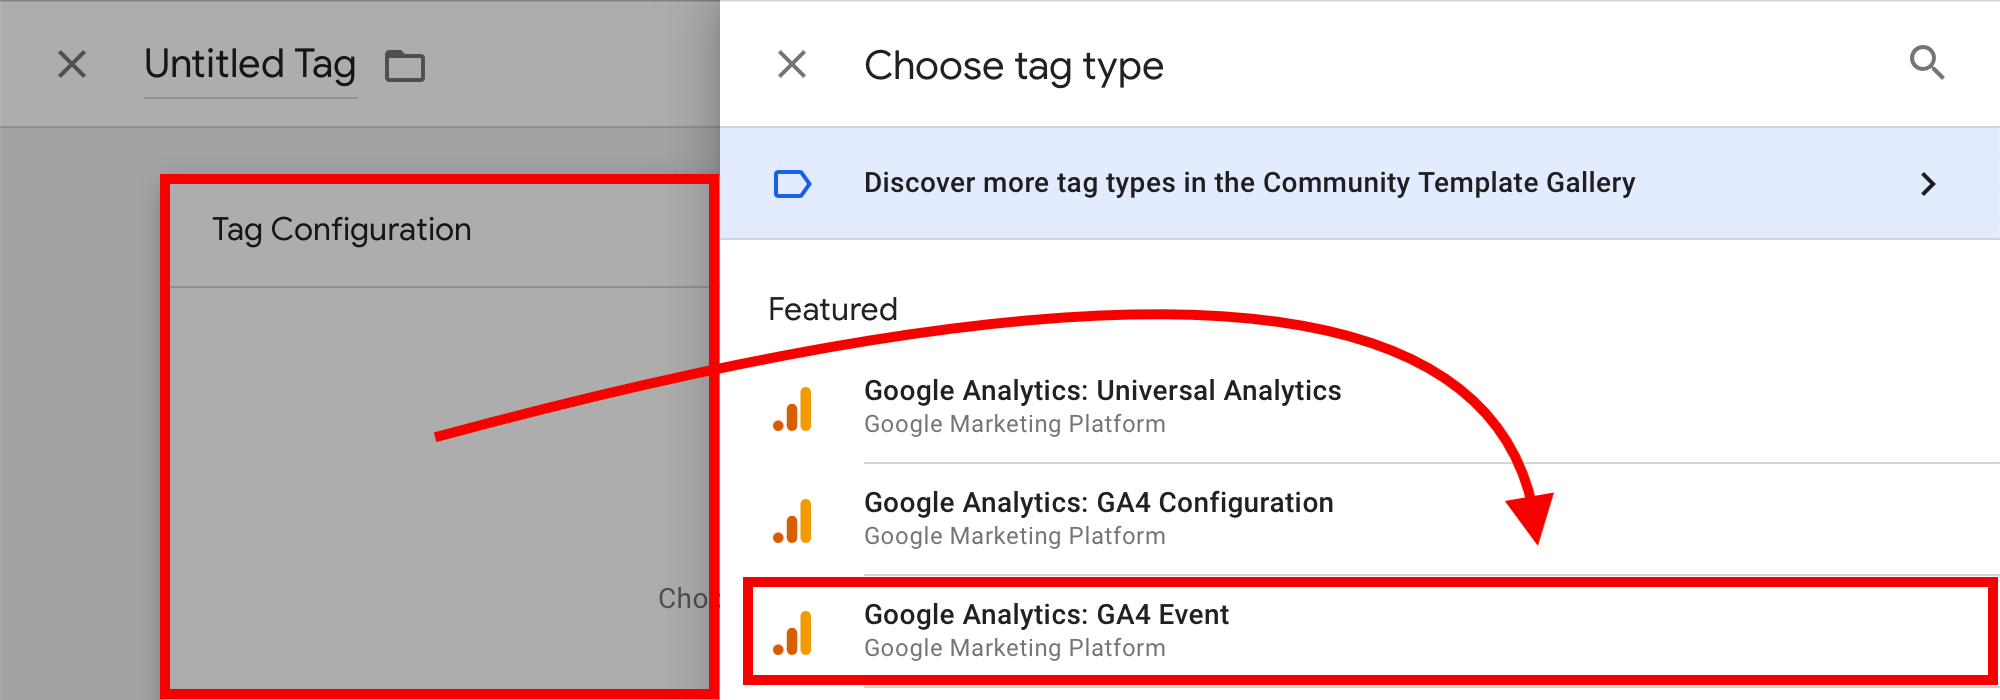Viewport: 2000px width, 700px height.
Task: Click the Choose tag type title
Action: coord(1013,66)
